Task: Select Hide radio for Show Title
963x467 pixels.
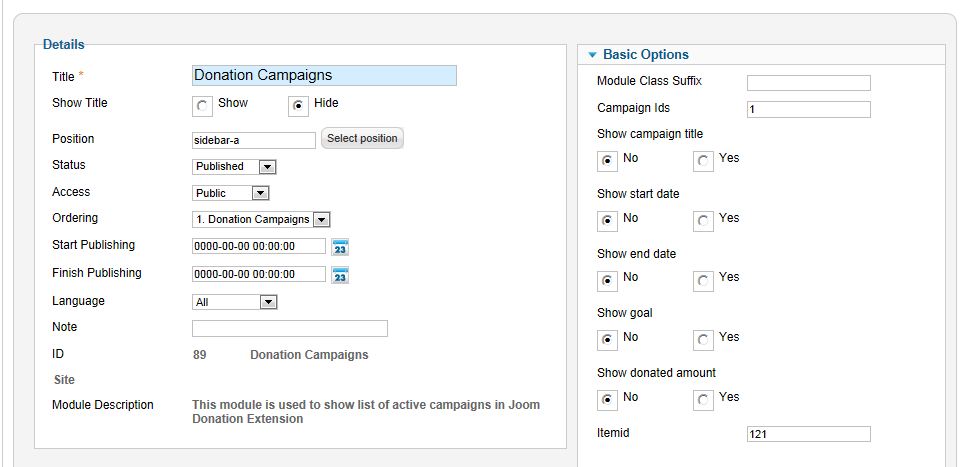Action: 298,106
